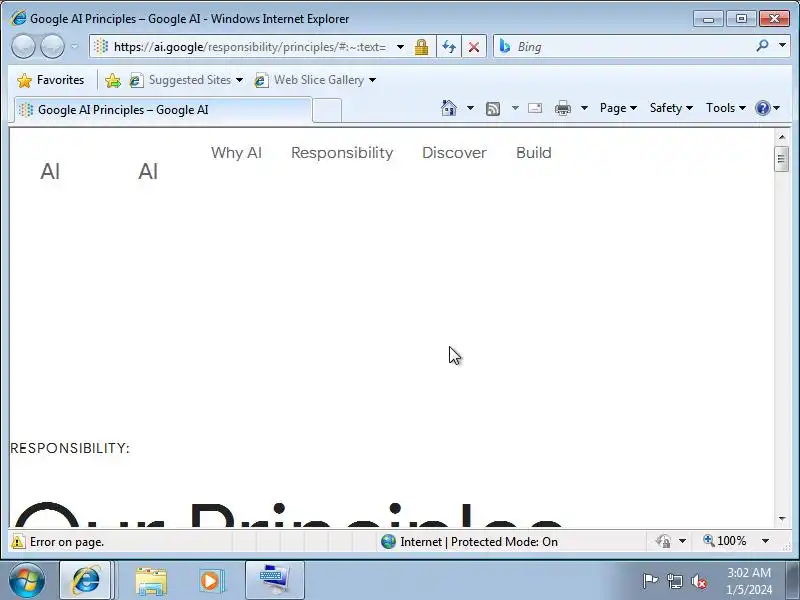800x600 pixels.
Task: Click the scroll up arrow
Action: click(782, 137)
